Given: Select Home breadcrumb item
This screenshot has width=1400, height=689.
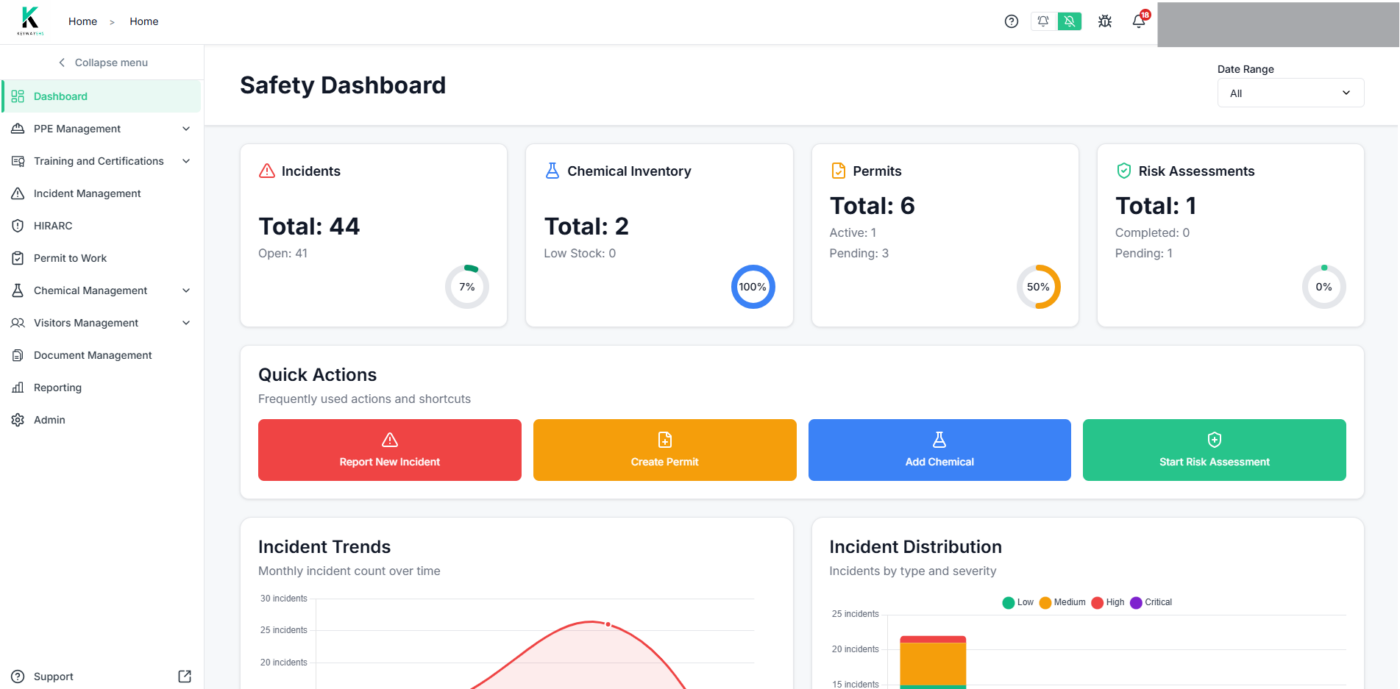Looking at the screenshot, I should tap(82, 21).
